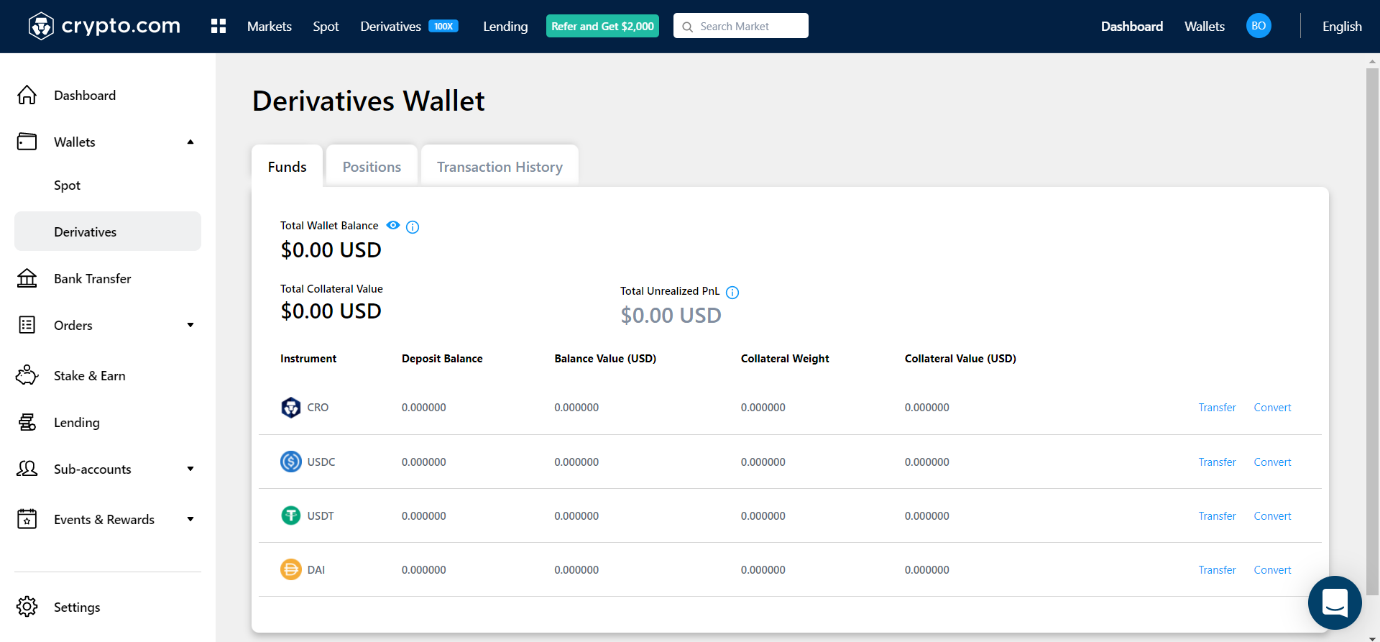Viewport: 1380px width, 642px height.
Task: Open the live chat support bubble
Action: 1335,603
